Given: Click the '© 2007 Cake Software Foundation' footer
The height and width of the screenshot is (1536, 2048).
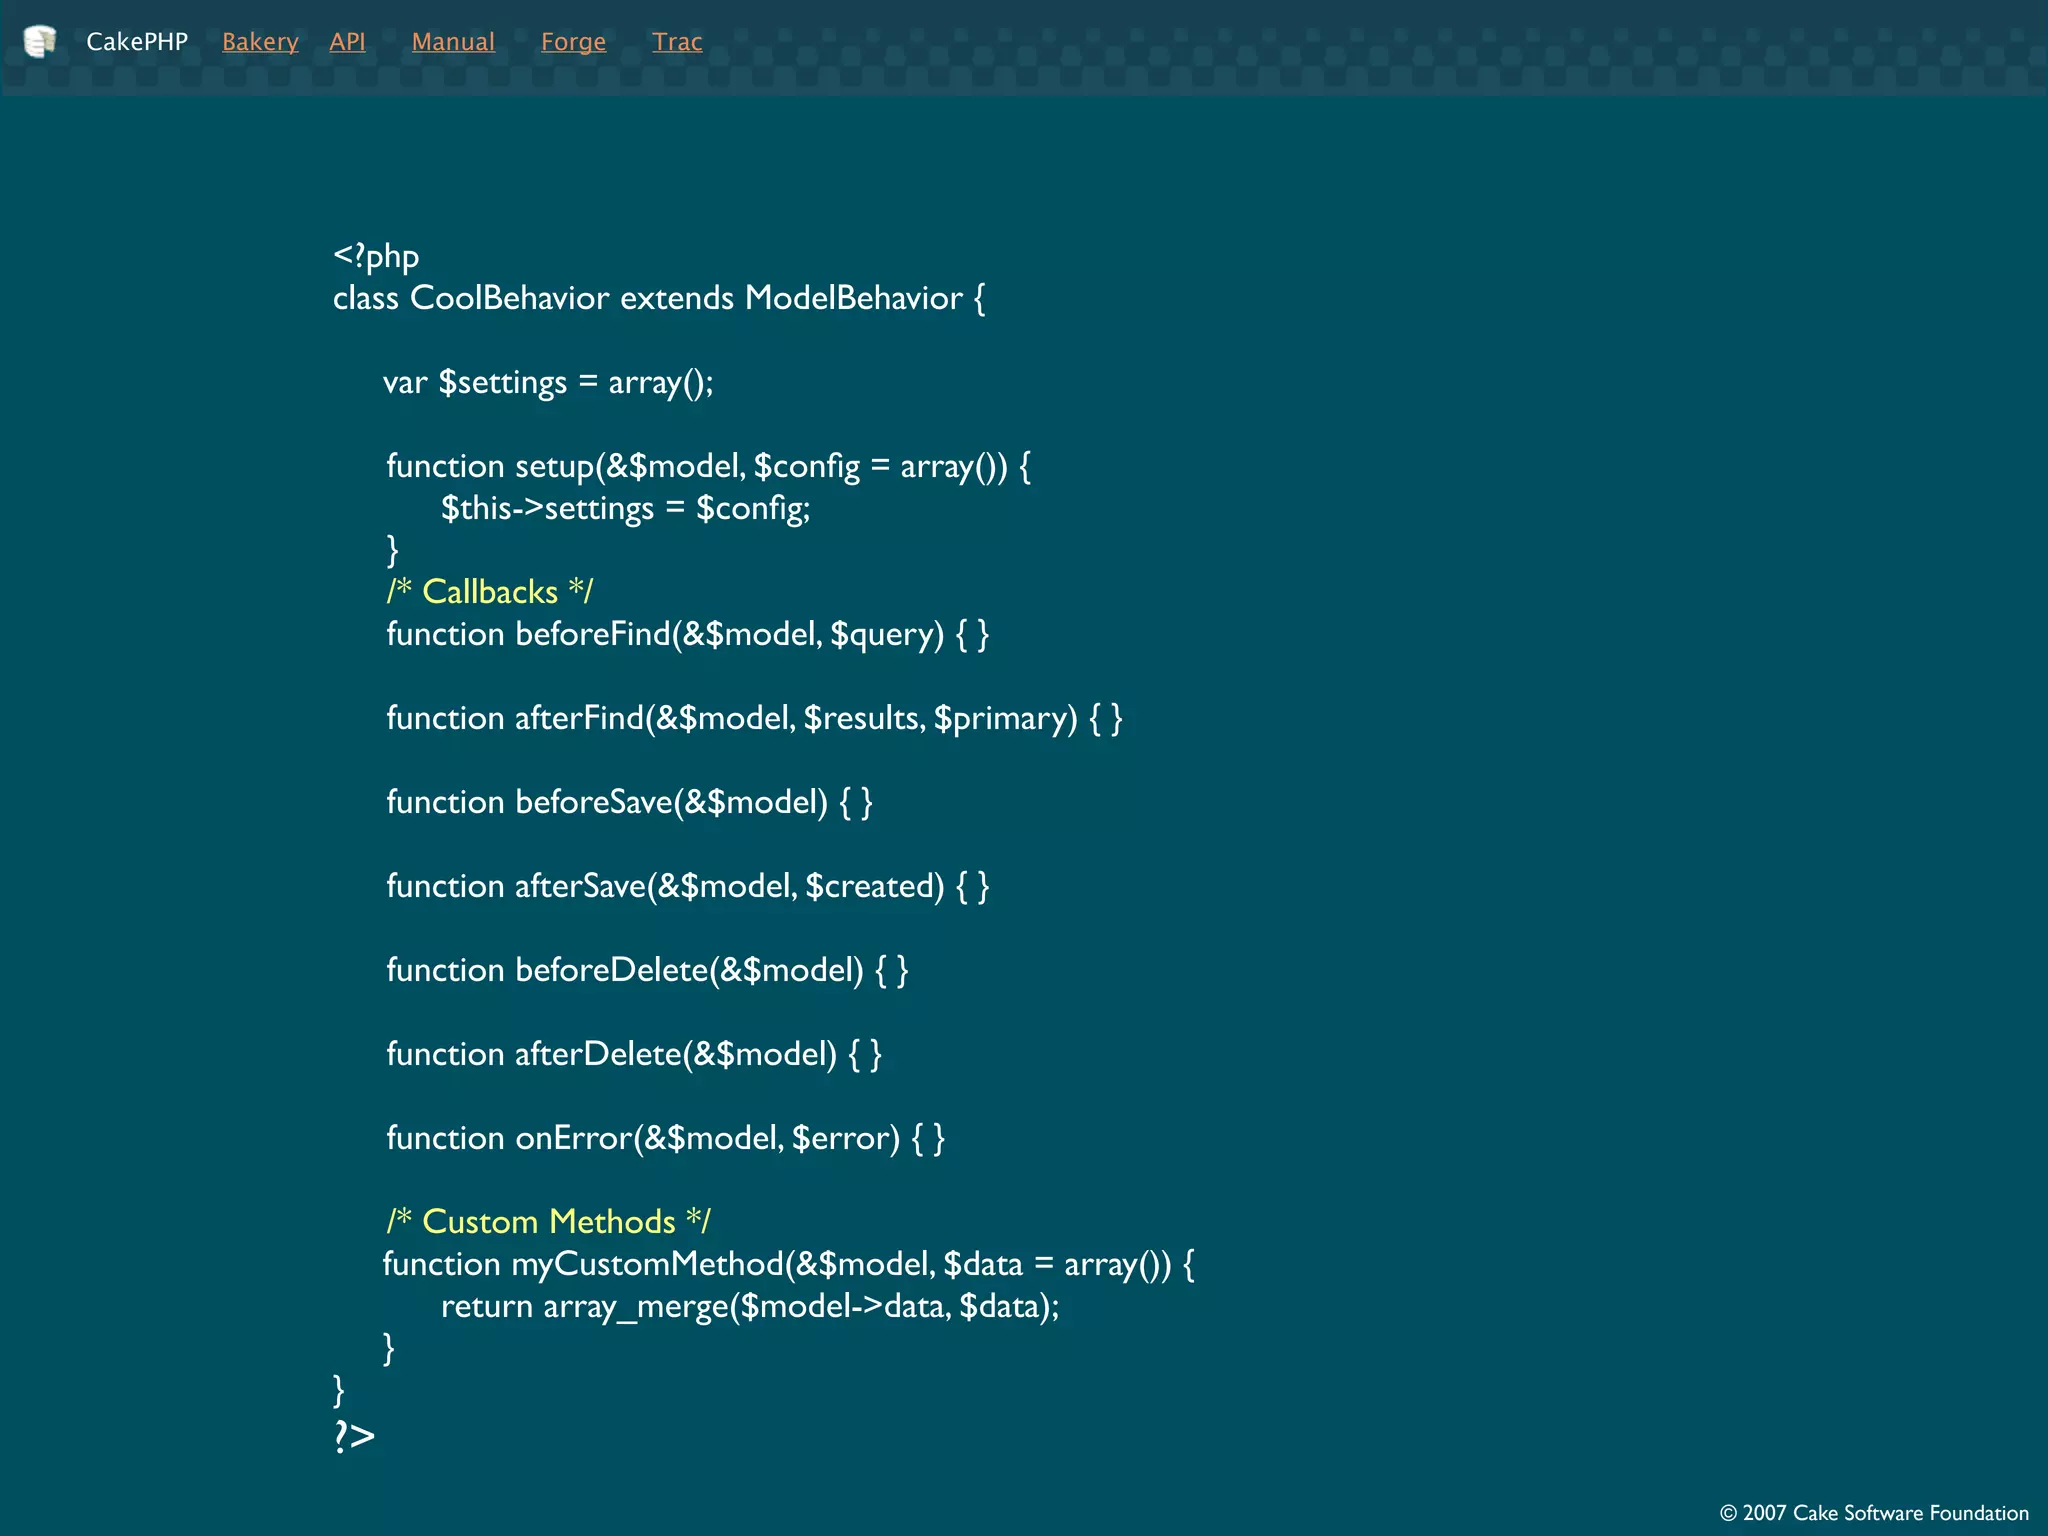Looking at the screenshot, I should [x=1874, y=1513].
